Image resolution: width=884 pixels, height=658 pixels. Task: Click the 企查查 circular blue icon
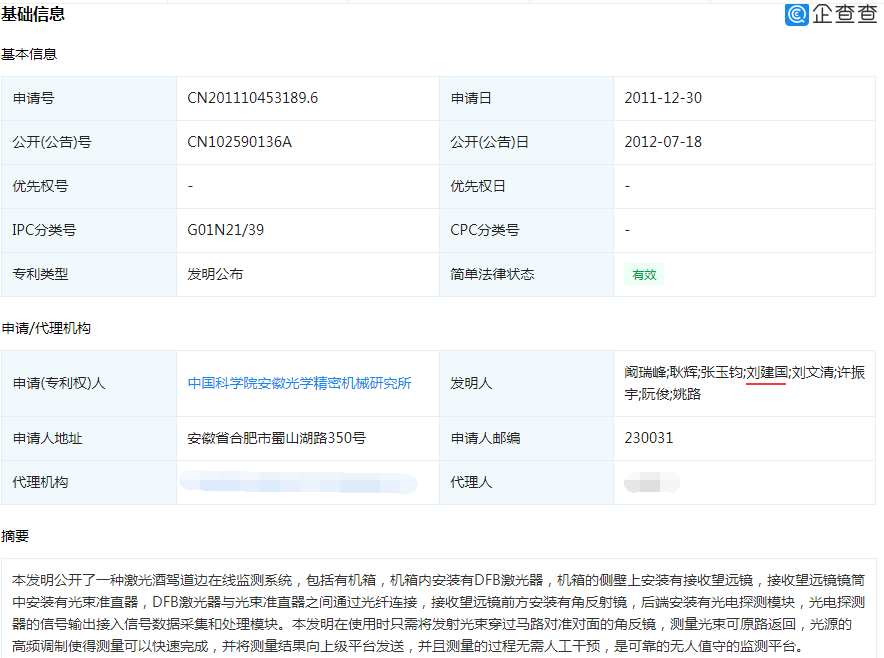click(796, 14)
